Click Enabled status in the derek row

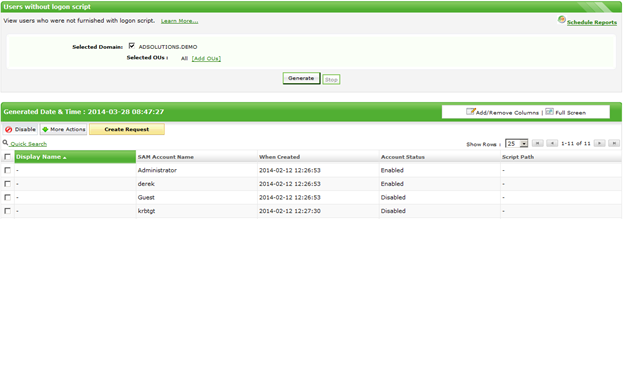[x=392, y=184]
